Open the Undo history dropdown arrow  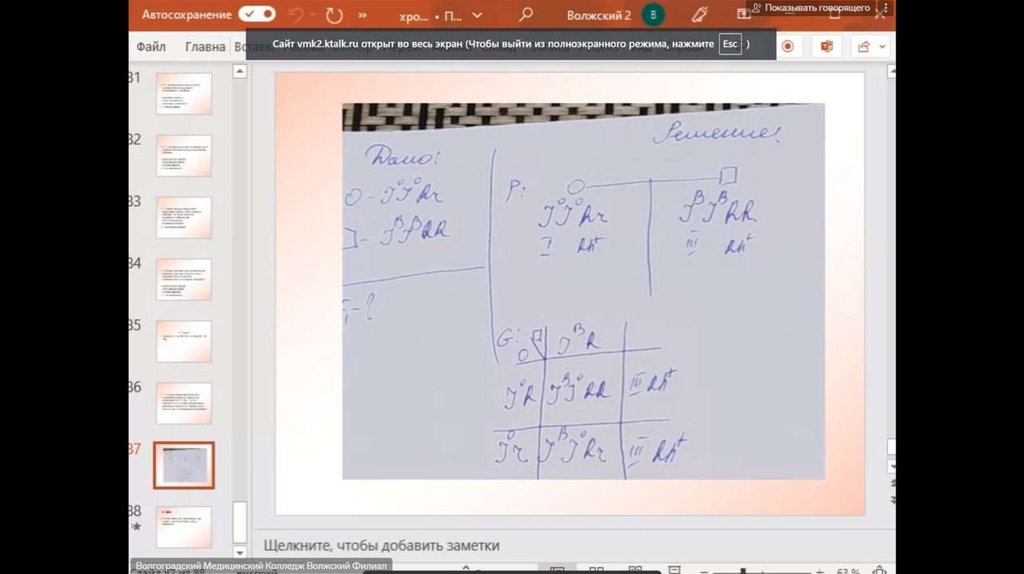pos(312,14)
